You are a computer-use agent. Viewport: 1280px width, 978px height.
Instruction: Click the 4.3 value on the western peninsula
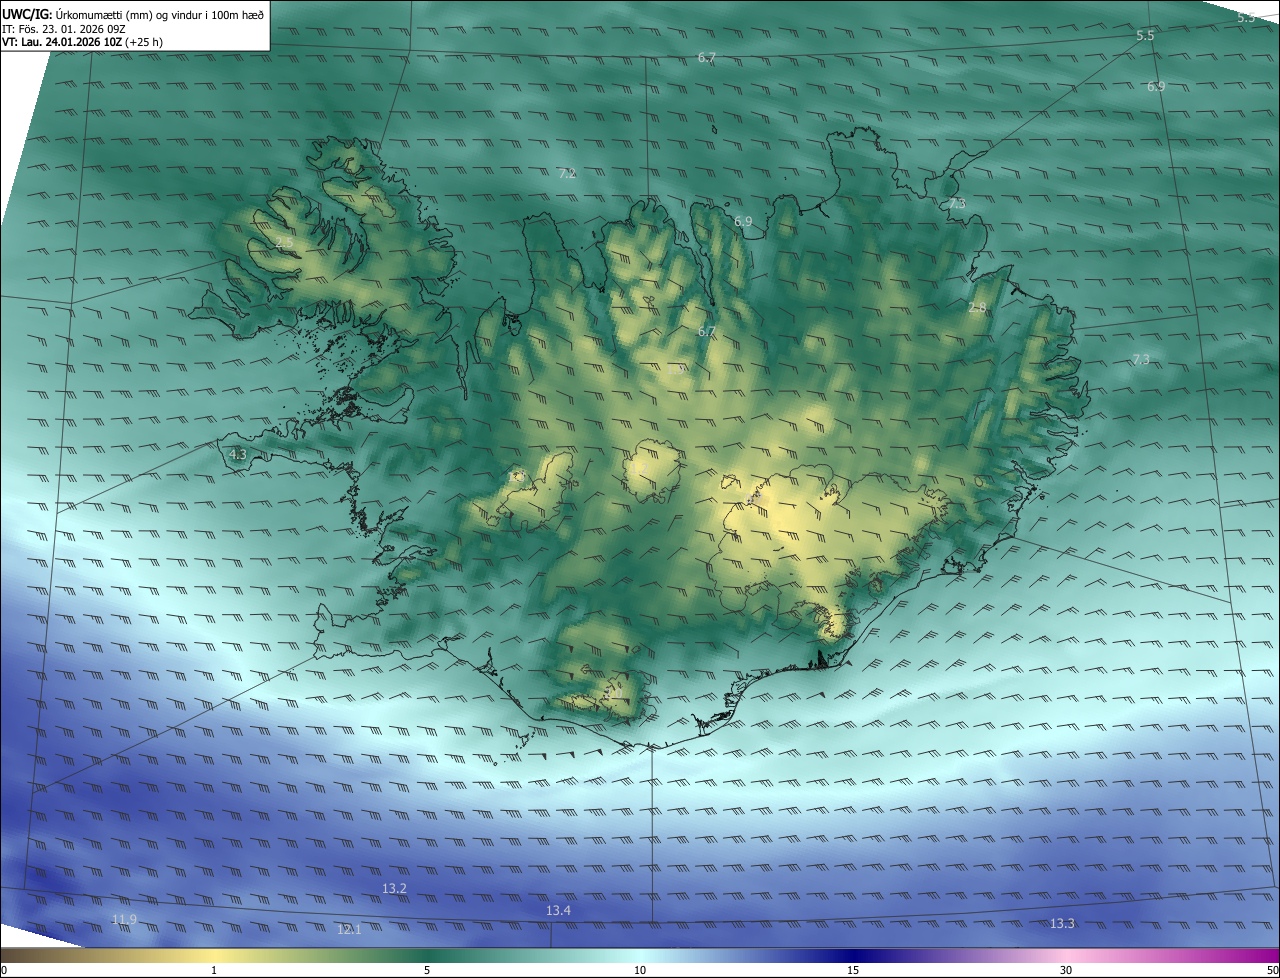237,455
